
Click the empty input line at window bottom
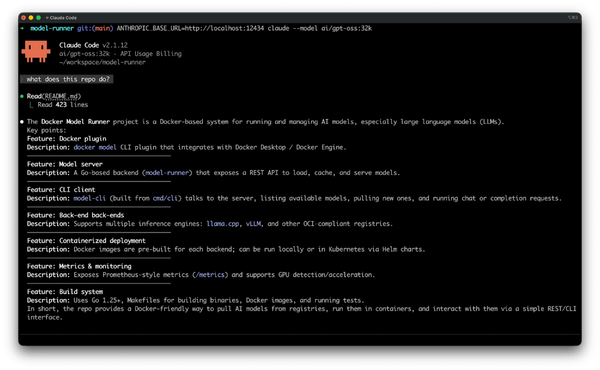300,340
